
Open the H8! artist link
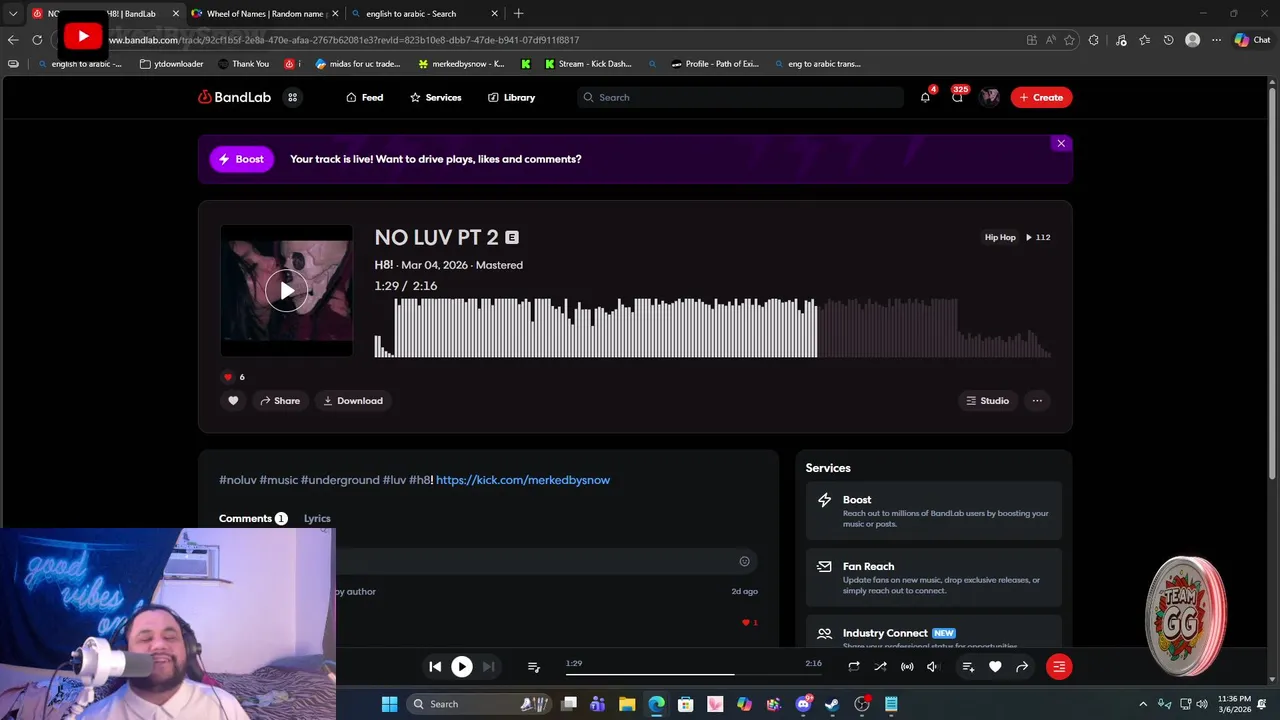coord(384,265)
